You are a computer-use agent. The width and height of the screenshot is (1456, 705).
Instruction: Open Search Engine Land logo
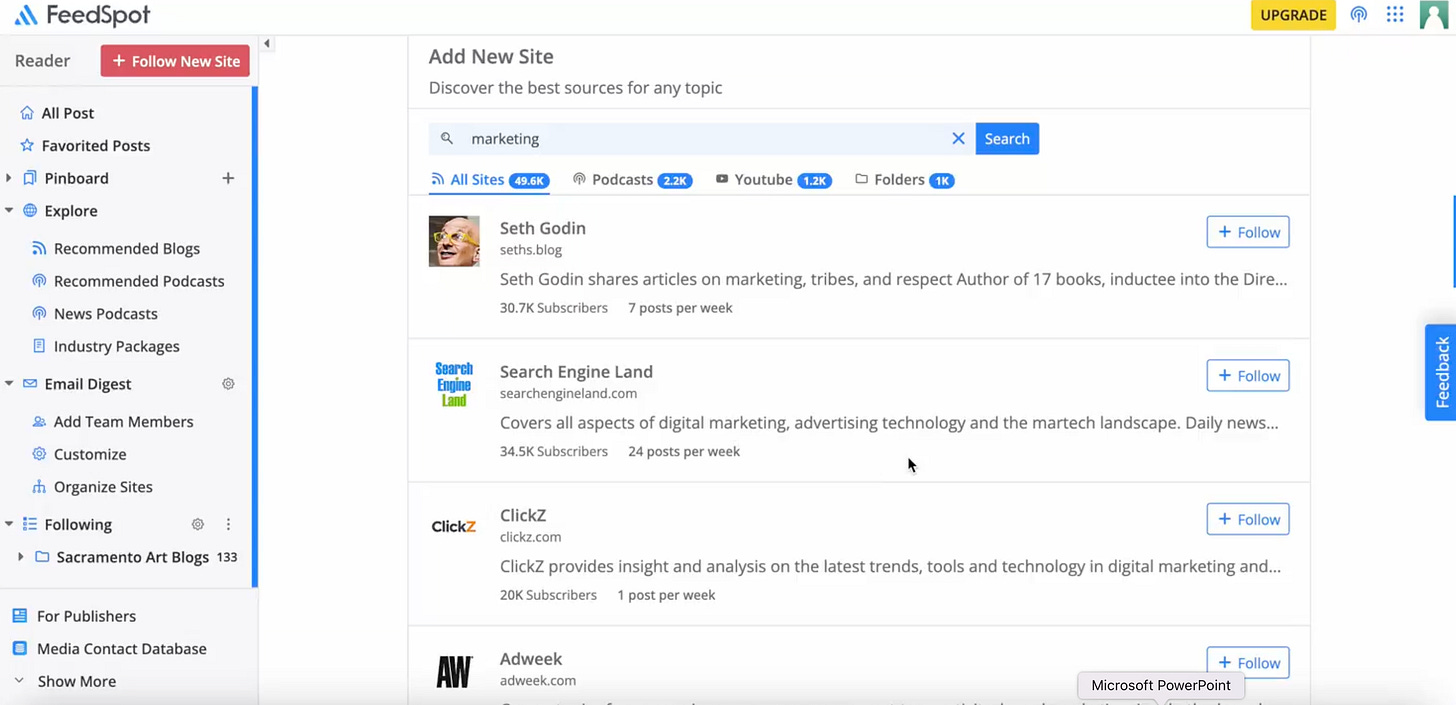pyautogui.click(x=454, y=385)
